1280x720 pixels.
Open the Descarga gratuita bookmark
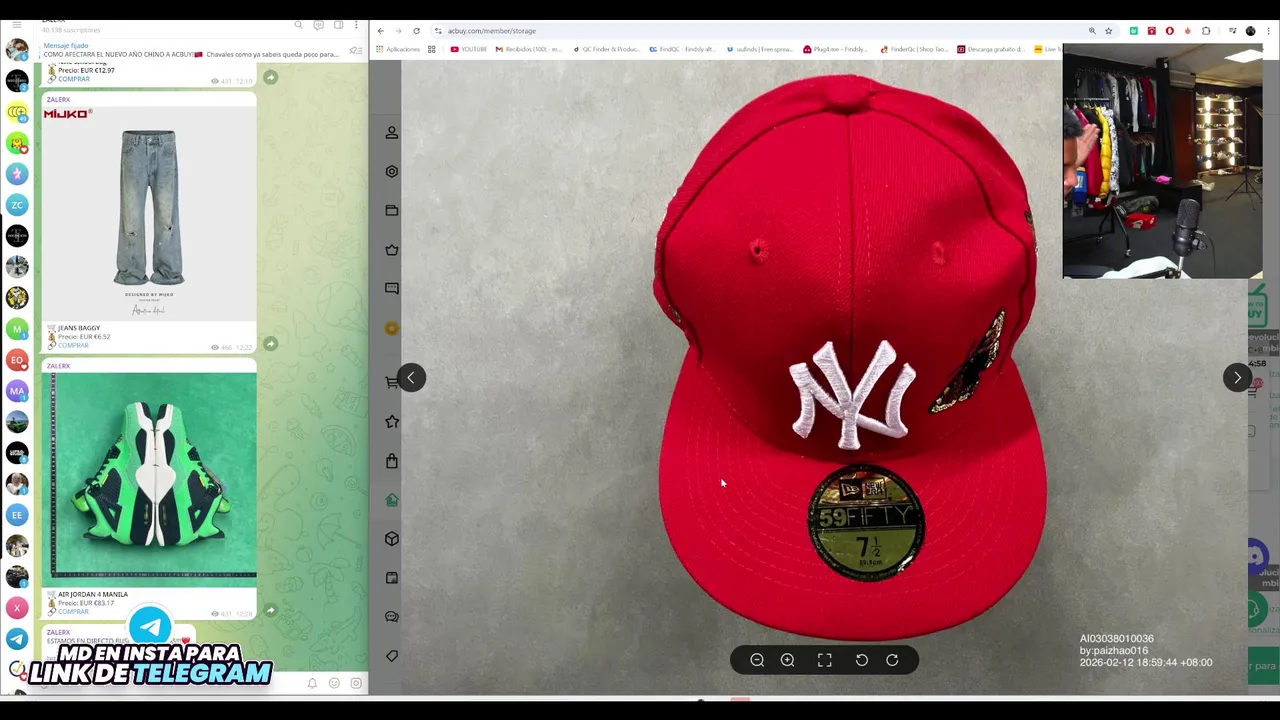[x=991, y=49]
